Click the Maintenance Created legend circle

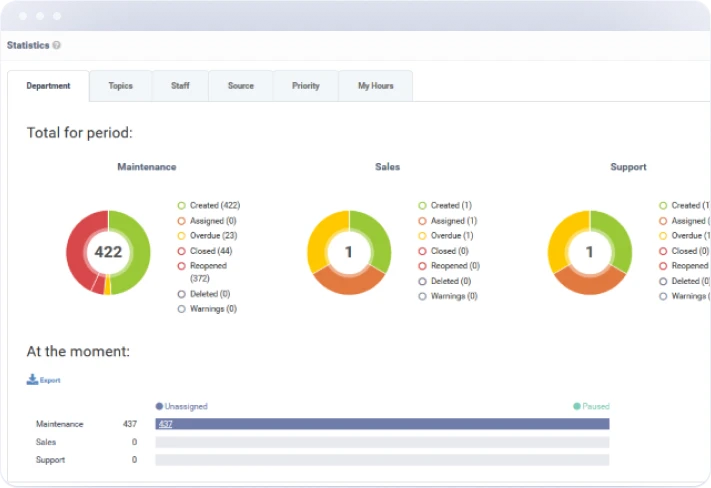[181, 205]
